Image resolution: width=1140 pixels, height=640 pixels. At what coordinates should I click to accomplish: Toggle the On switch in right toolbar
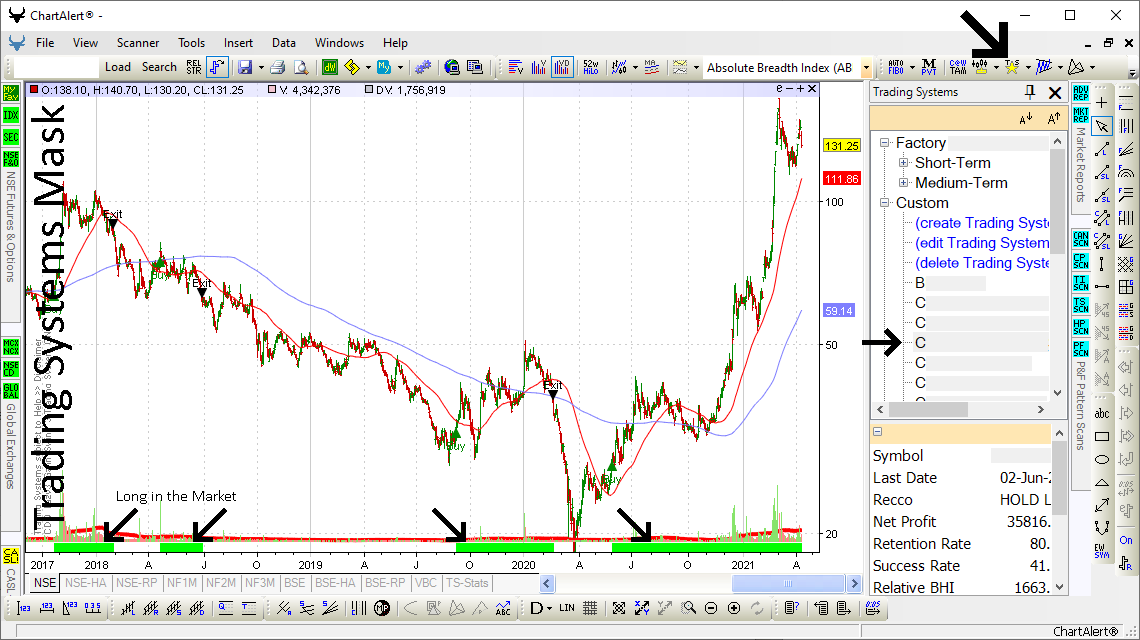1125,540
